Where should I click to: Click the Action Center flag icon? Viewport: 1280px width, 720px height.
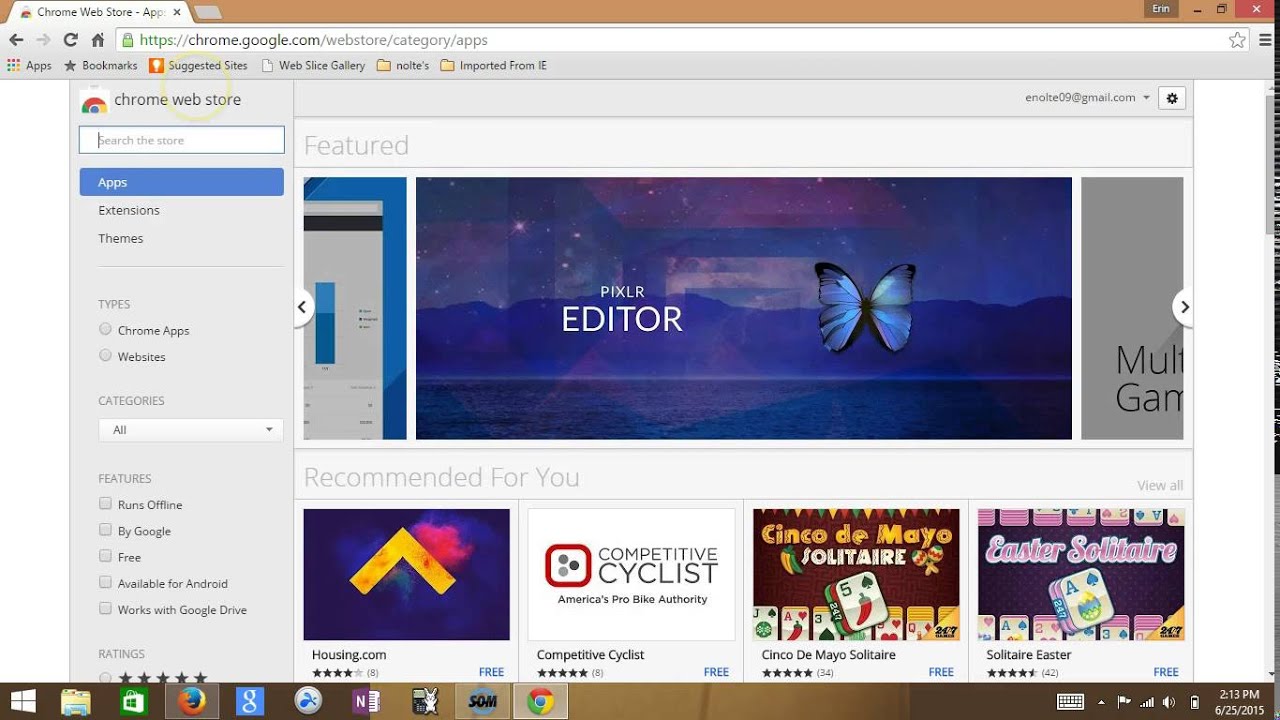click(x=1123, y=701)
